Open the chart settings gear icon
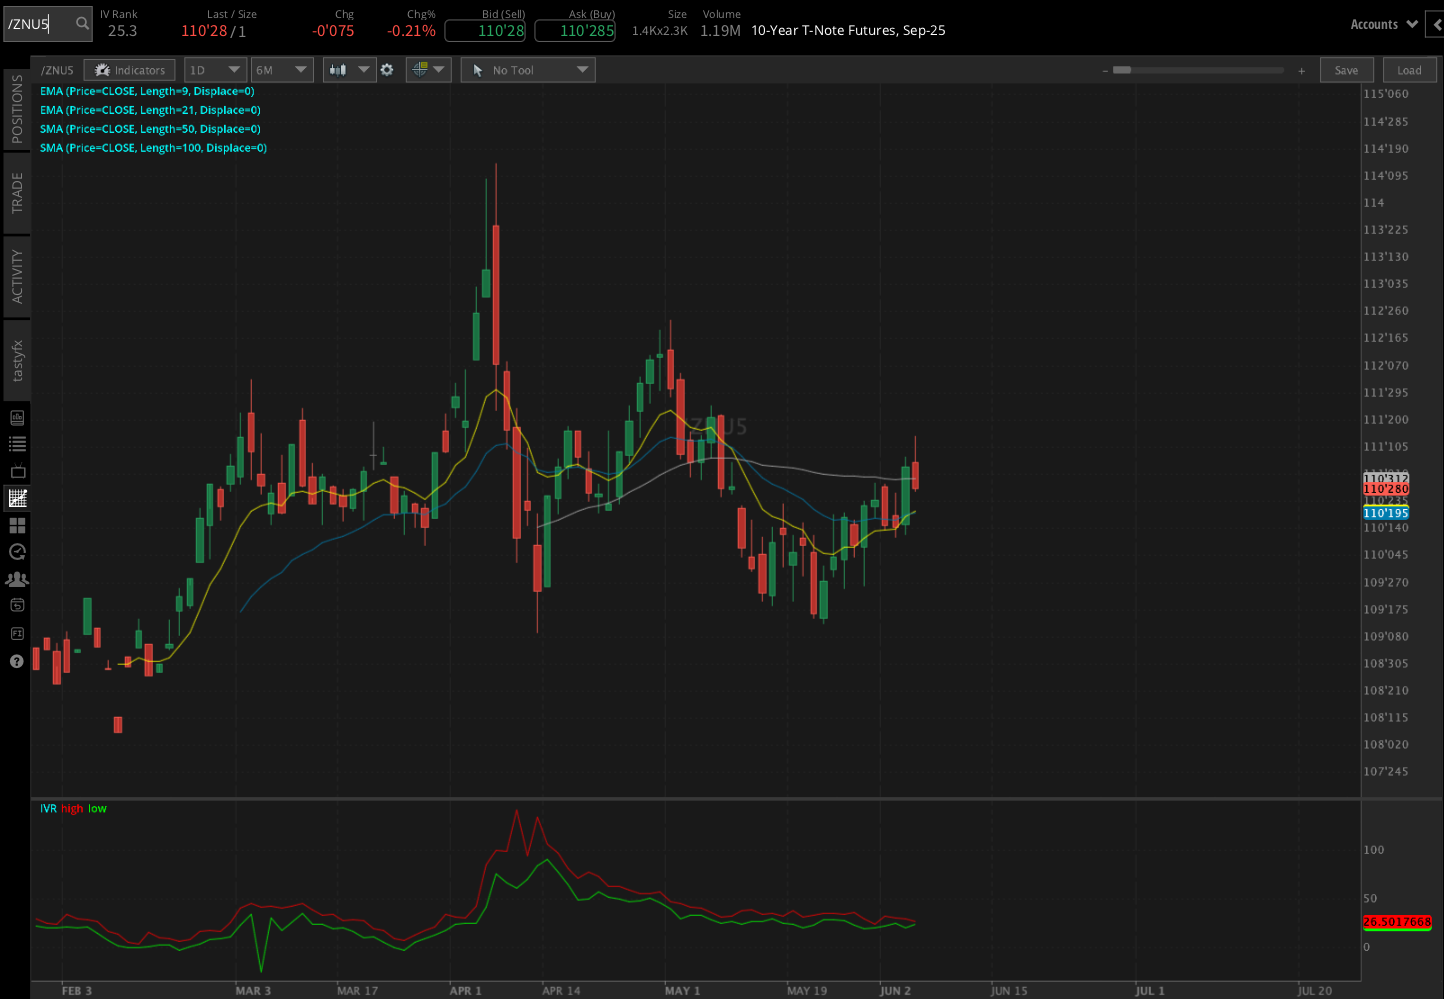This screenshot has height=999, width=1444. 387,70
